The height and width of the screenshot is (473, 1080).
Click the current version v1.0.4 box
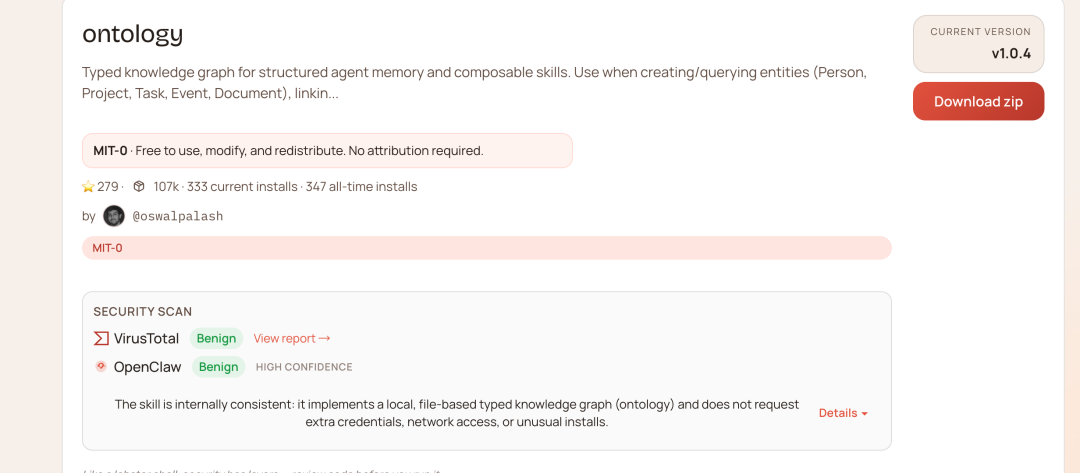[978, 44]
